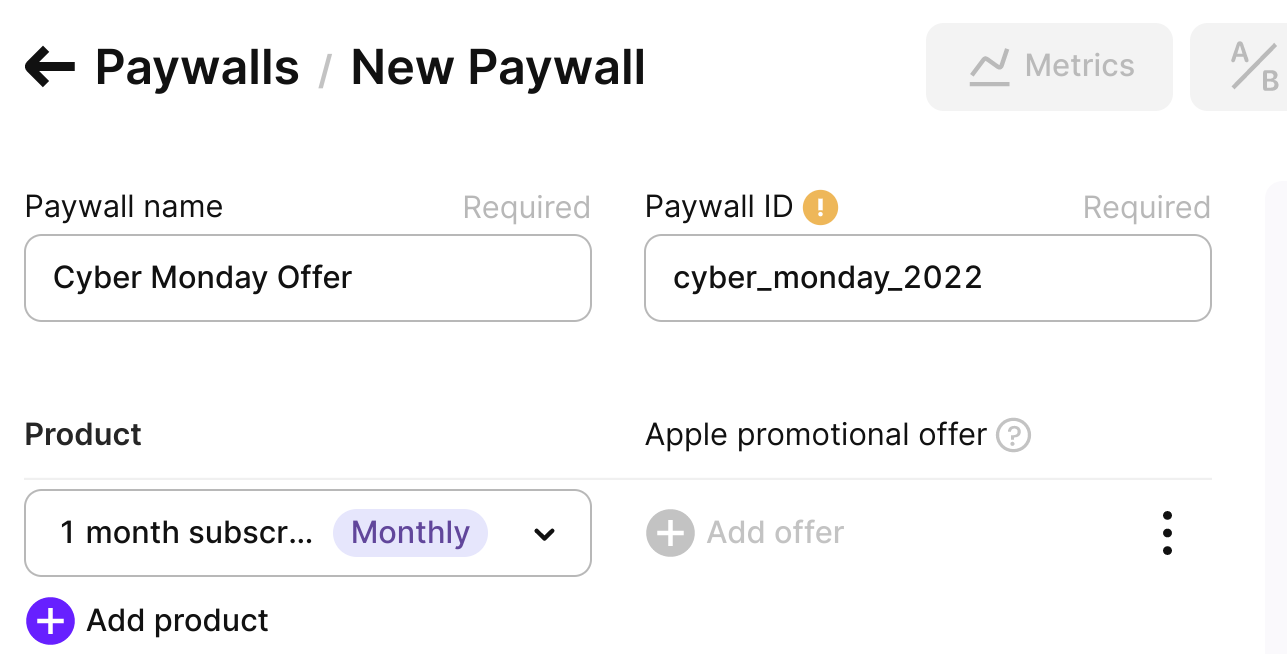Expand the product dropdown chevron

(544, 534)
